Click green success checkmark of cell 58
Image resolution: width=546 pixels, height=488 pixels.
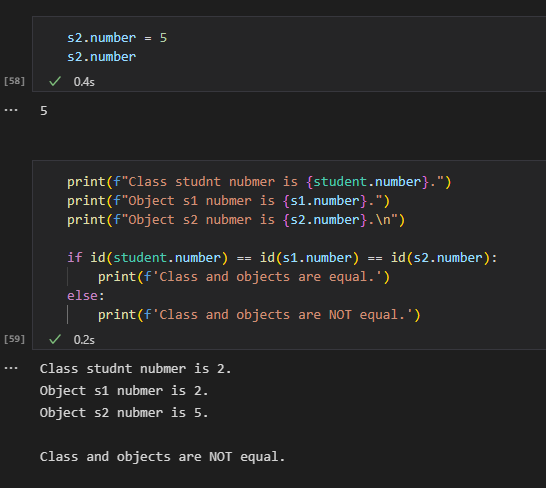(x=55, y=82)
